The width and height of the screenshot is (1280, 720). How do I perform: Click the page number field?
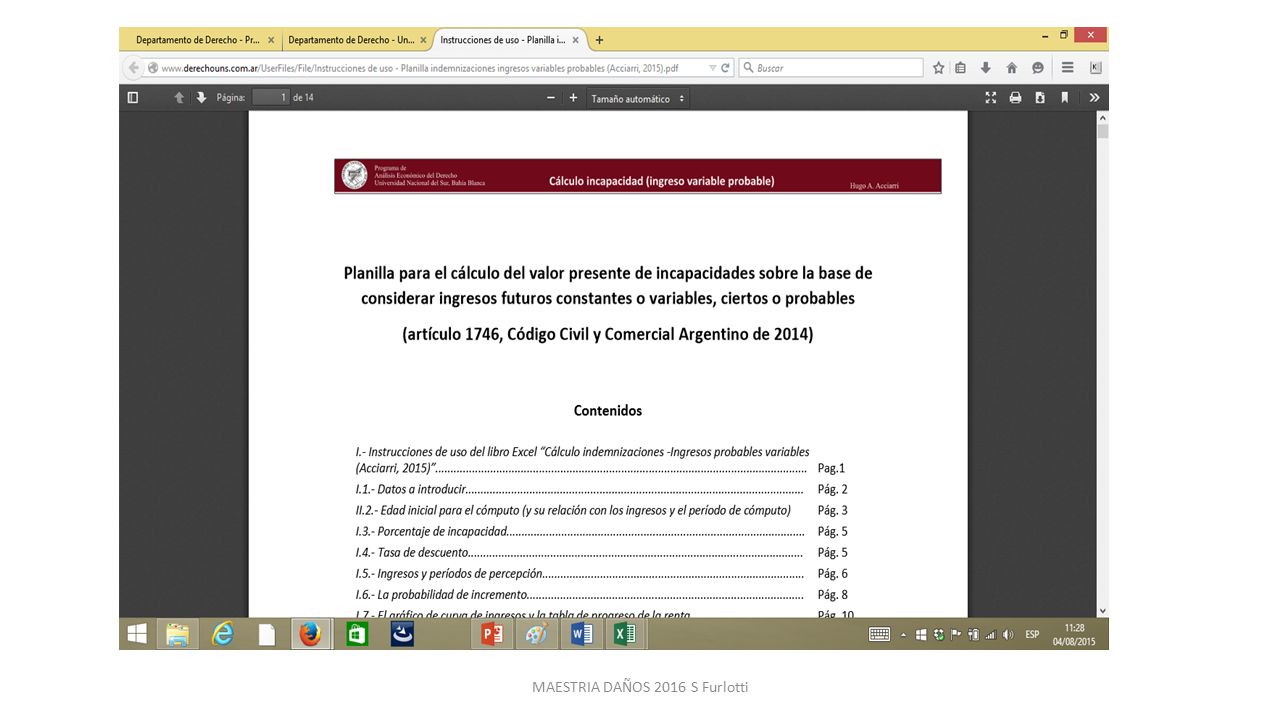[270, 97]
